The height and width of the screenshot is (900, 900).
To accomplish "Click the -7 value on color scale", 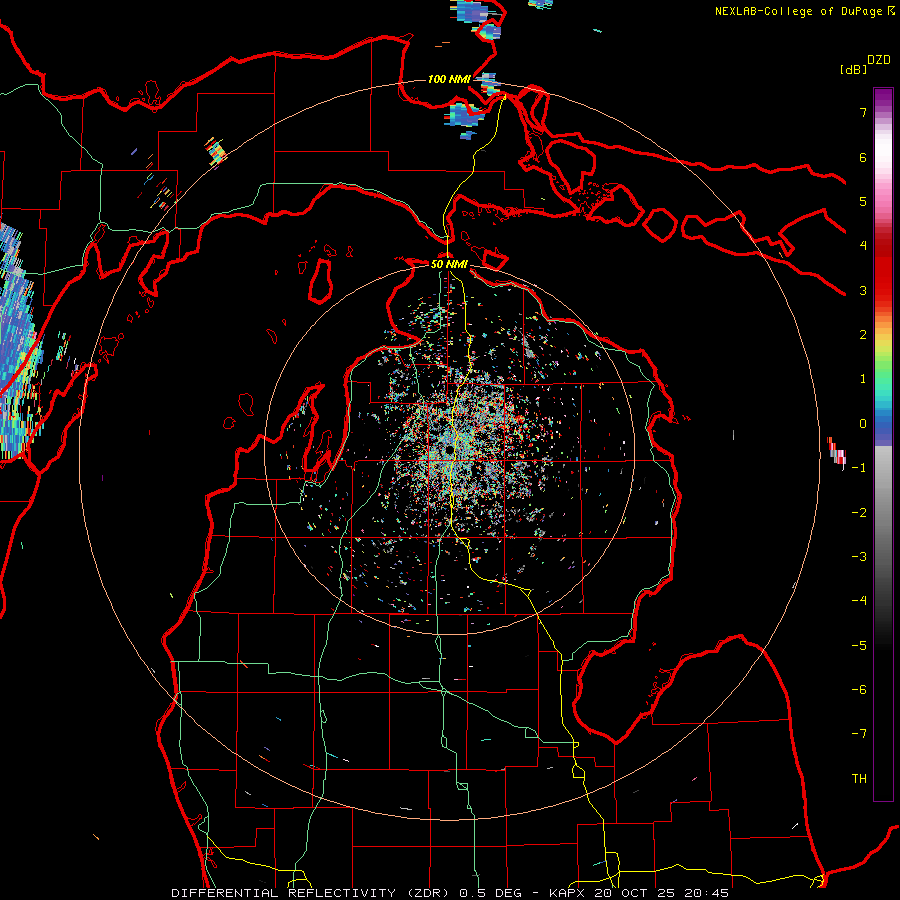I will click(x=859, y=734).
